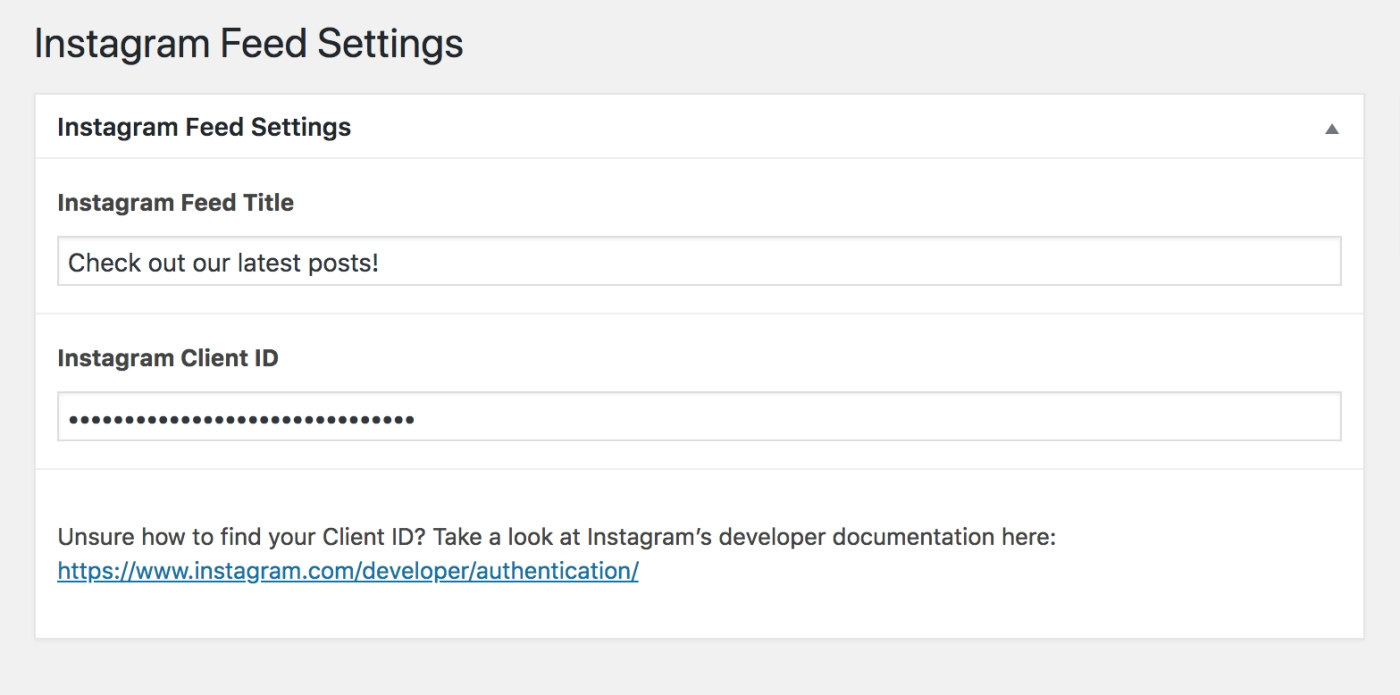This screenshot has width=1400, height=695.
Task: Click the masked dots in Client ID field
Action: [240, 419]
